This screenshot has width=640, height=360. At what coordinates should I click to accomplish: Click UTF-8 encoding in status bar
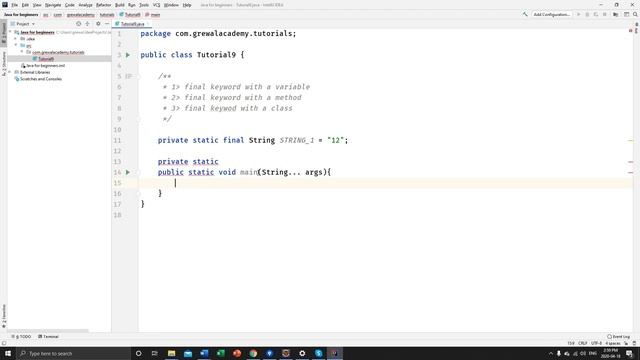pyautogui.click(x=596, y=343)
